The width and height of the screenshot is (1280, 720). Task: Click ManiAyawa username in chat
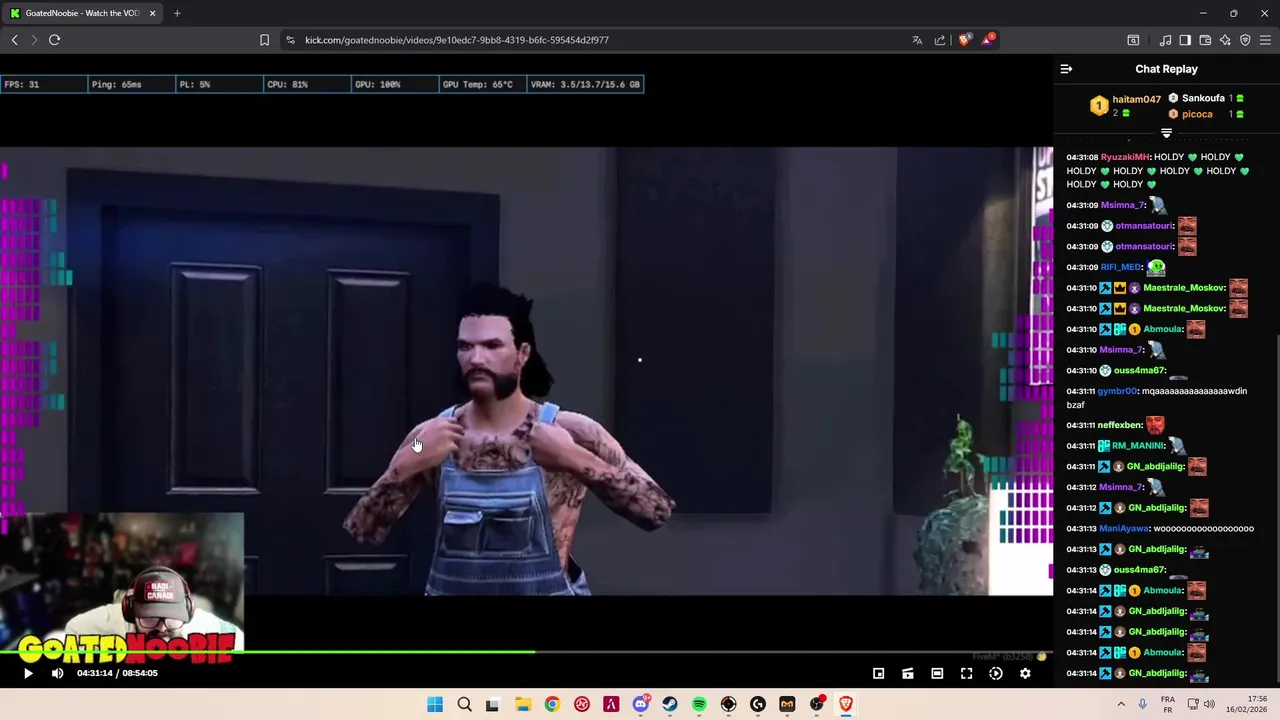click(1123, 528)
